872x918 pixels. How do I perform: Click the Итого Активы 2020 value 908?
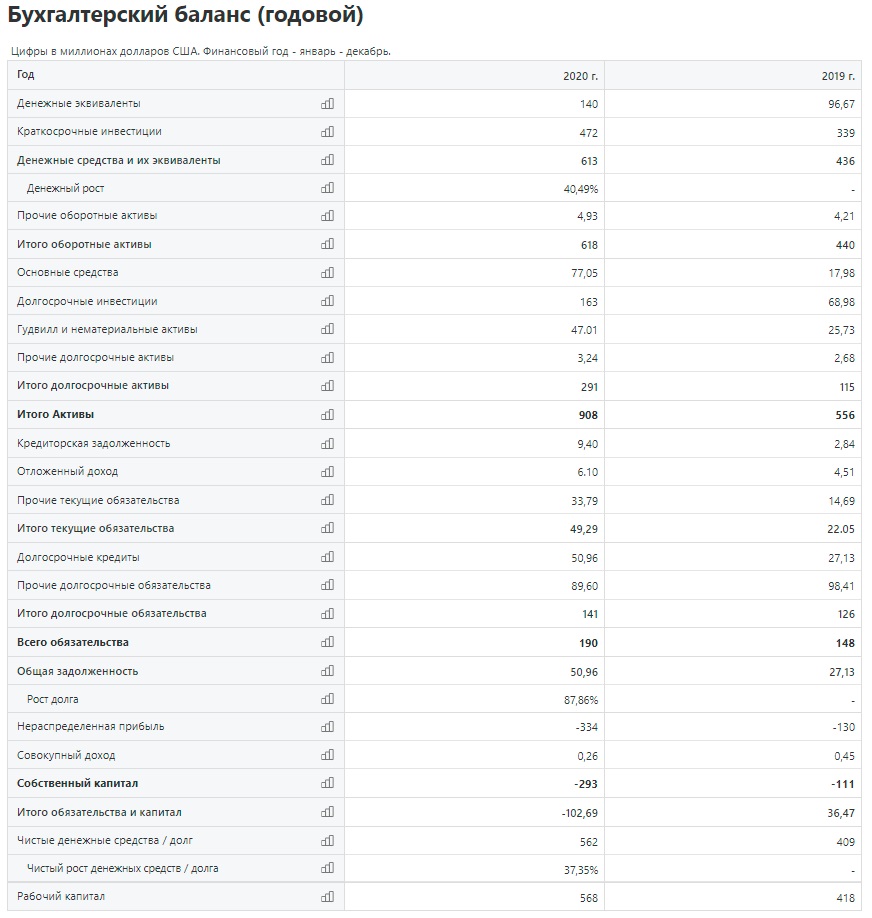(588, 415)
